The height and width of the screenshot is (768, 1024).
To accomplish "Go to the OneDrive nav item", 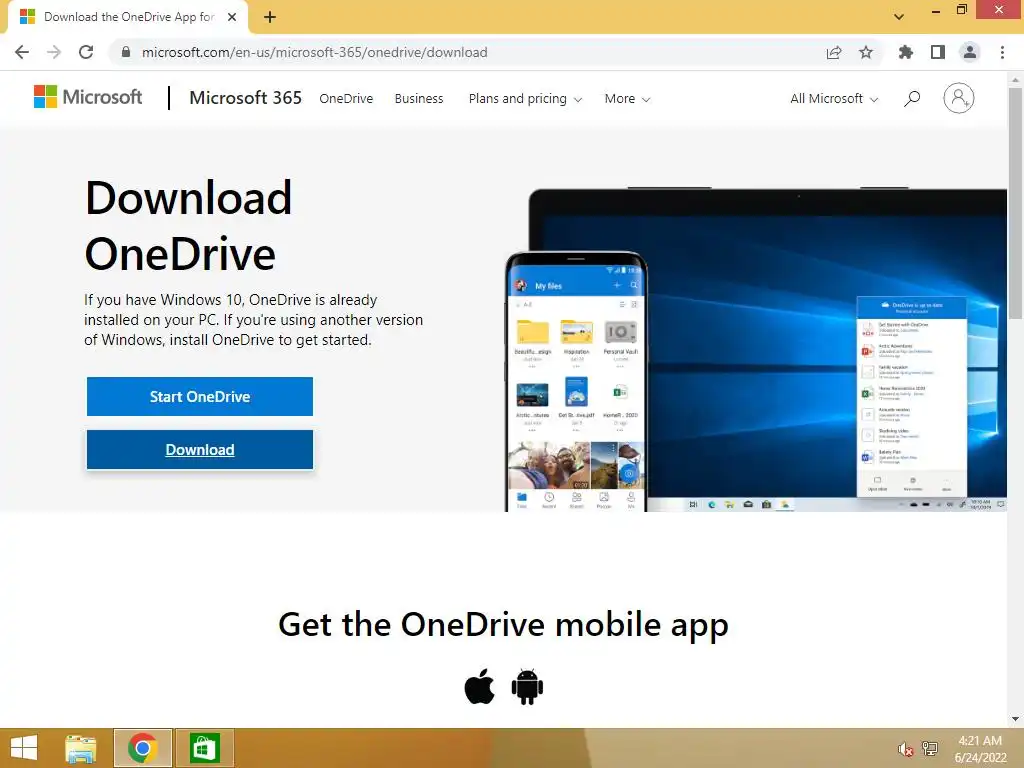I will click(x=346, y=99).
